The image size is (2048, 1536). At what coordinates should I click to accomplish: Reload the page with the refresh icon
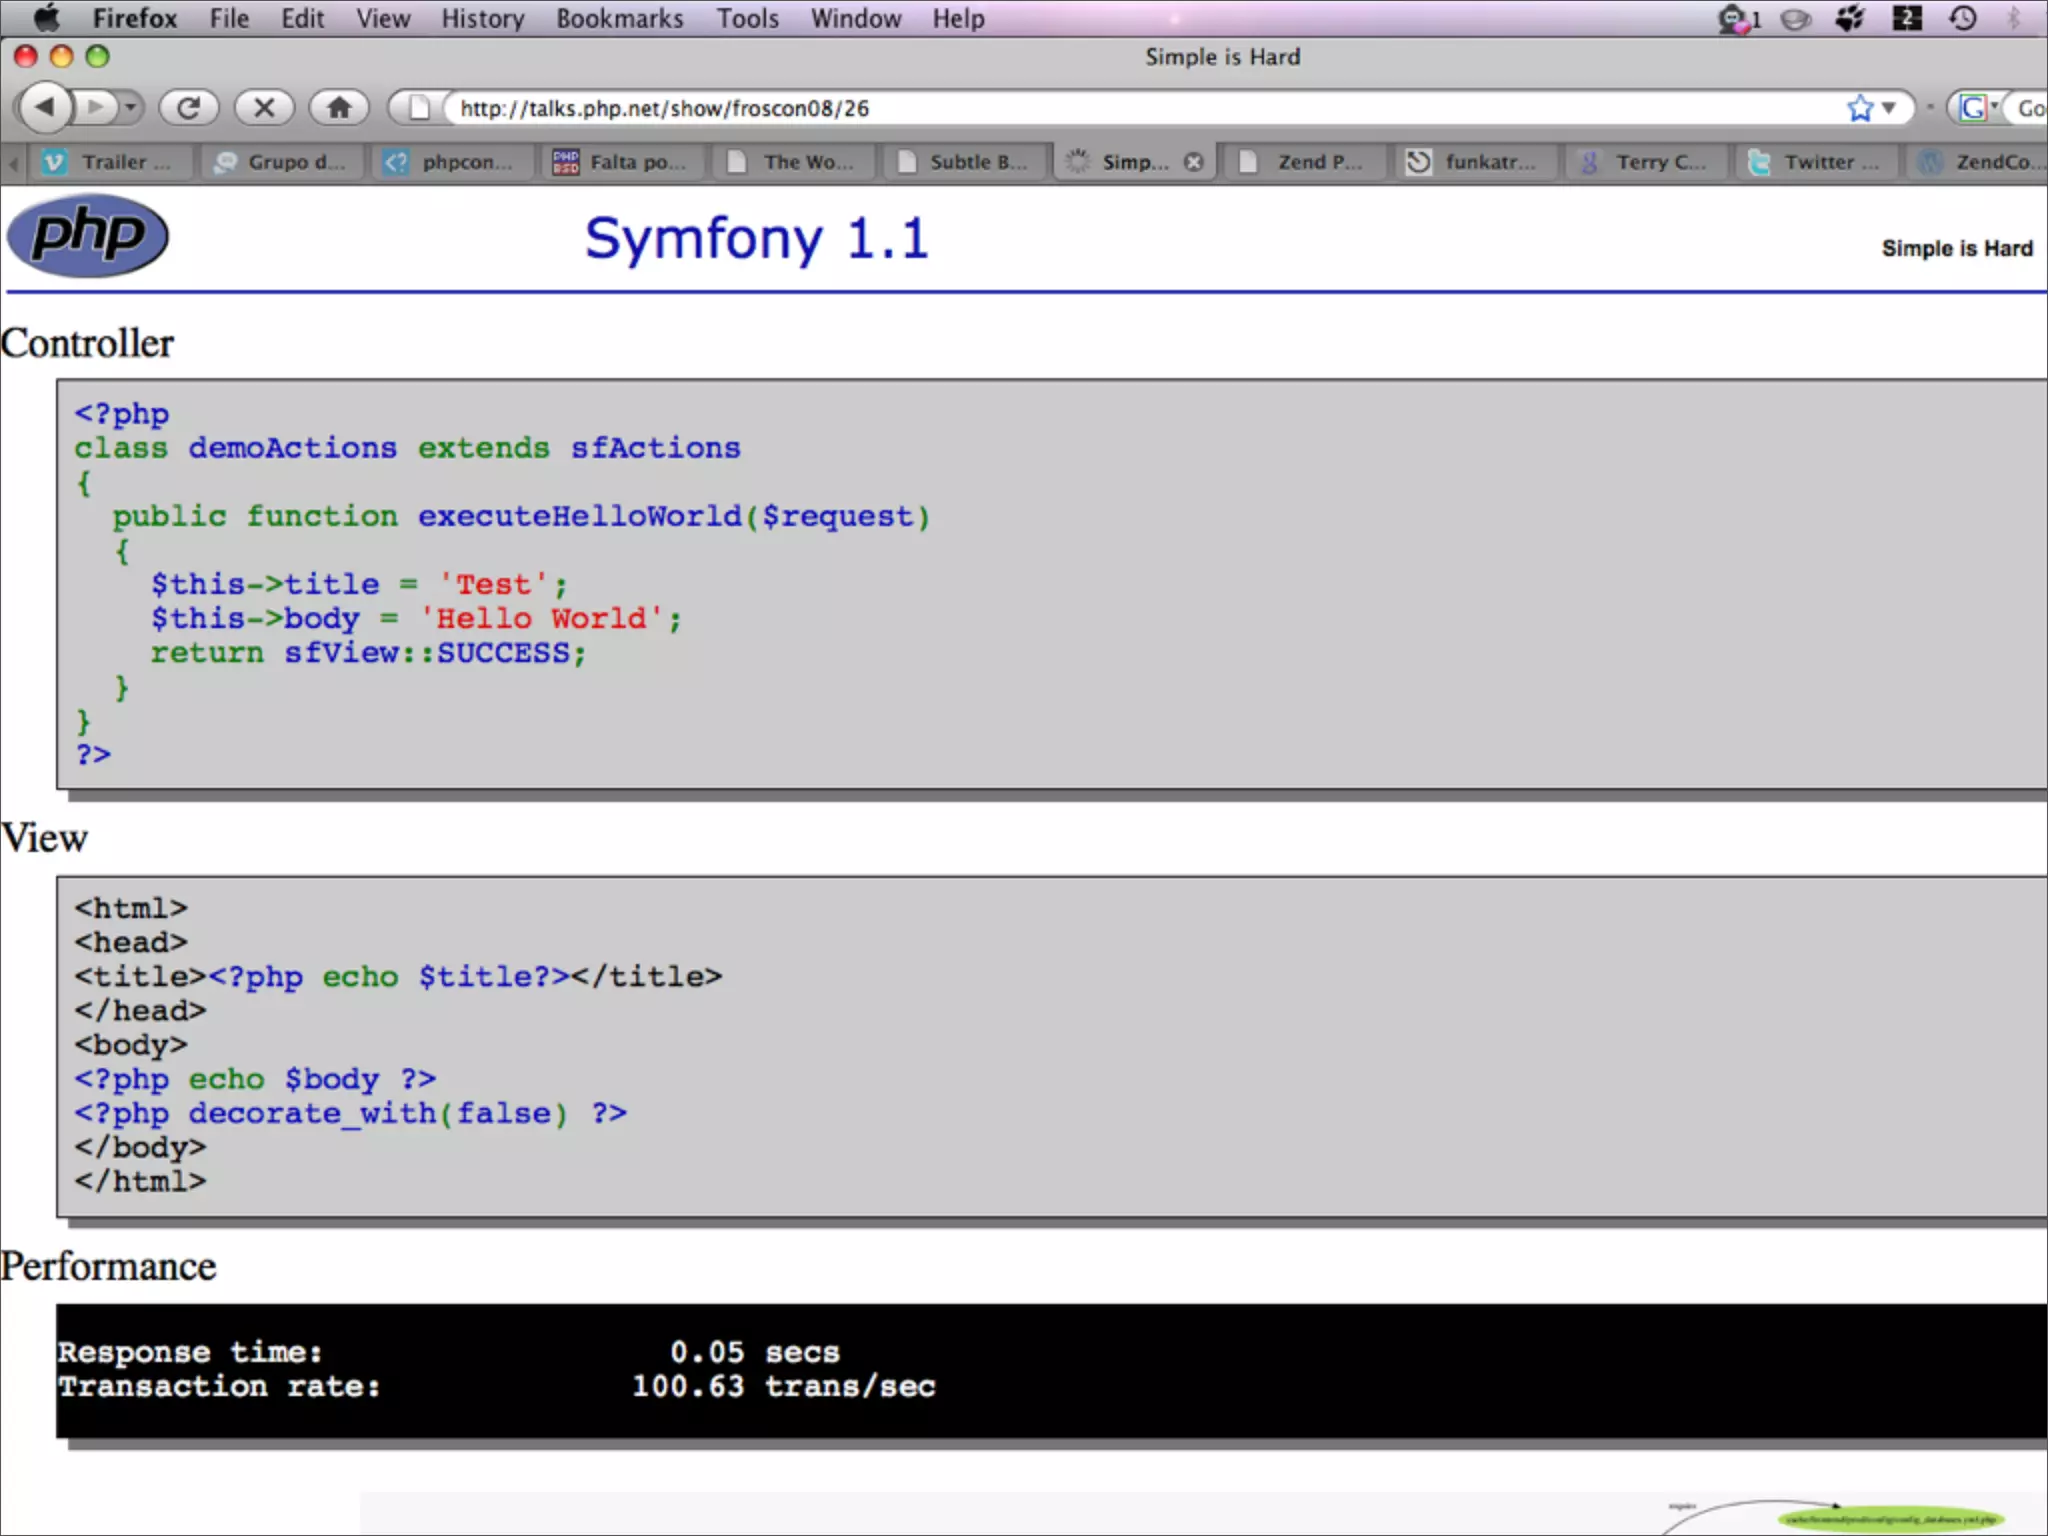188,107
